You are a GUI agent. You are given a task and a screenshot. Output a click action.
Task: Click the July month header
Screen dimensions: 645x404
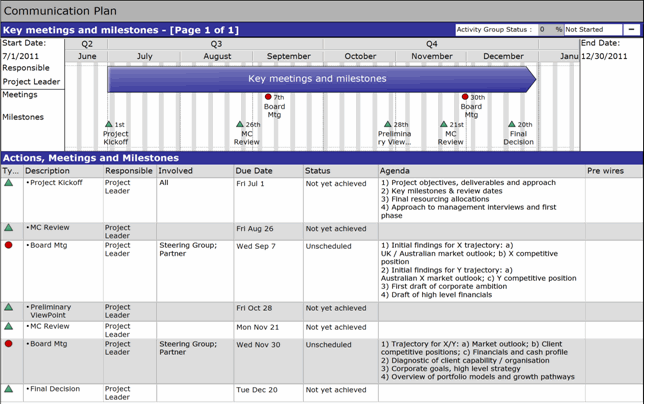pos(144,56)
